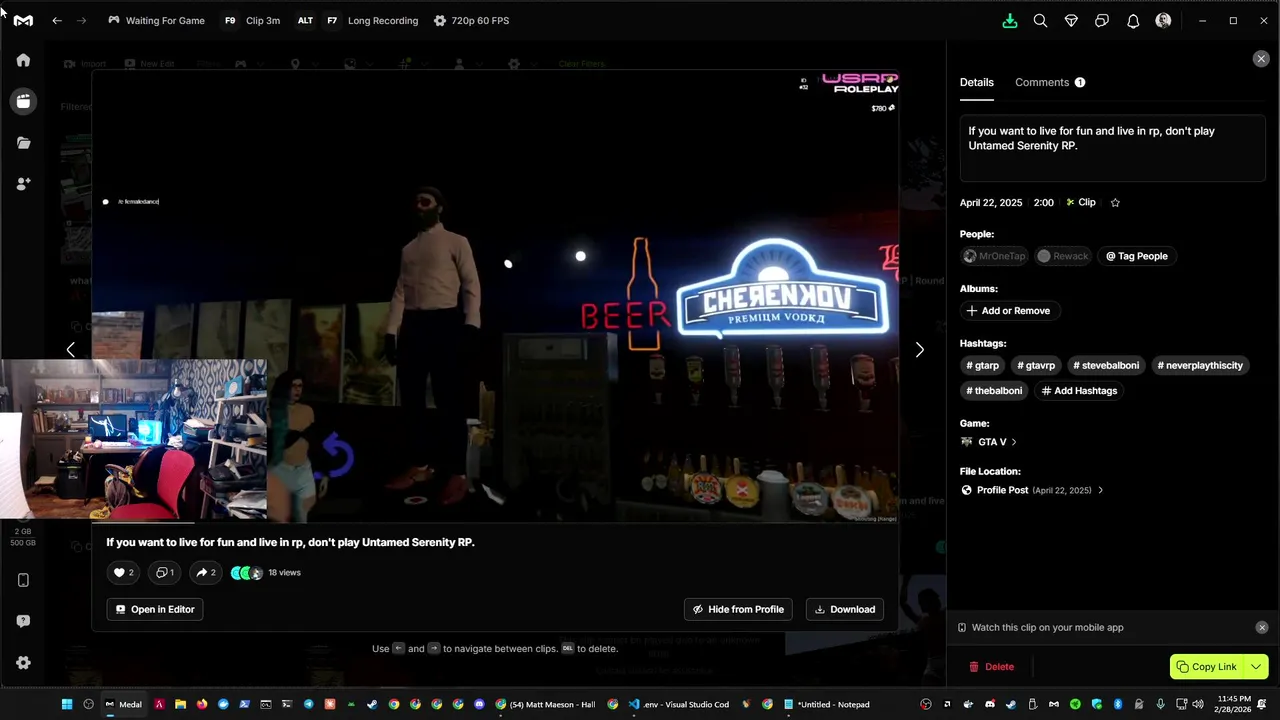
Task: Open the mobile device sidebar icon
Action: coord(23,580)
